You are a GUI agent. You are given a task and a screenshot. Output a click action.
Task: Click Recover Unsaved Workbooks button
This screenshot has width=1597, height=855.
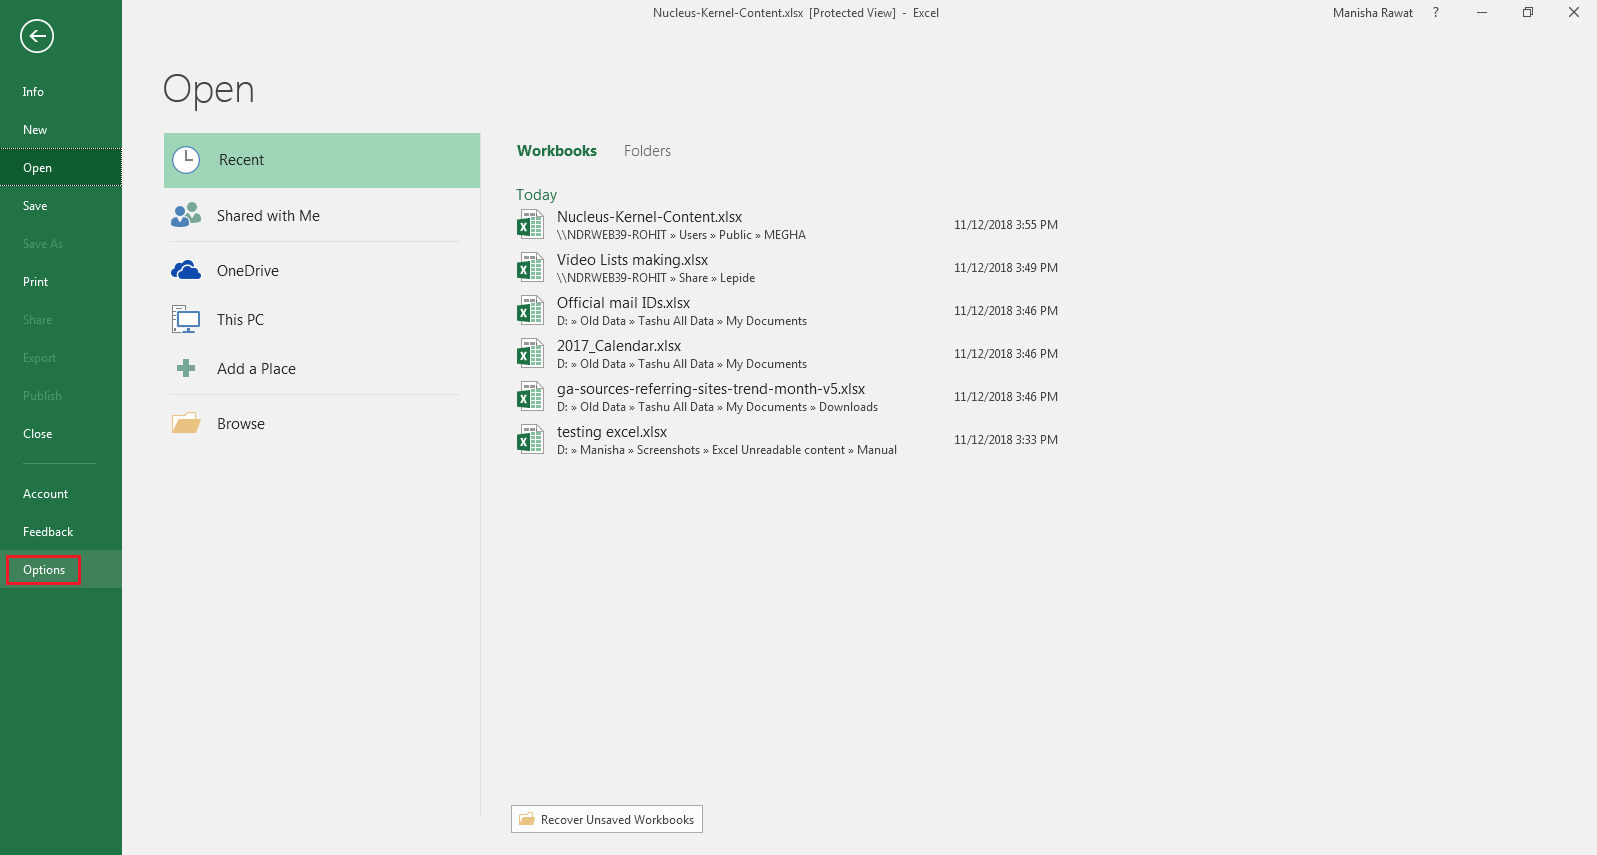607,819
